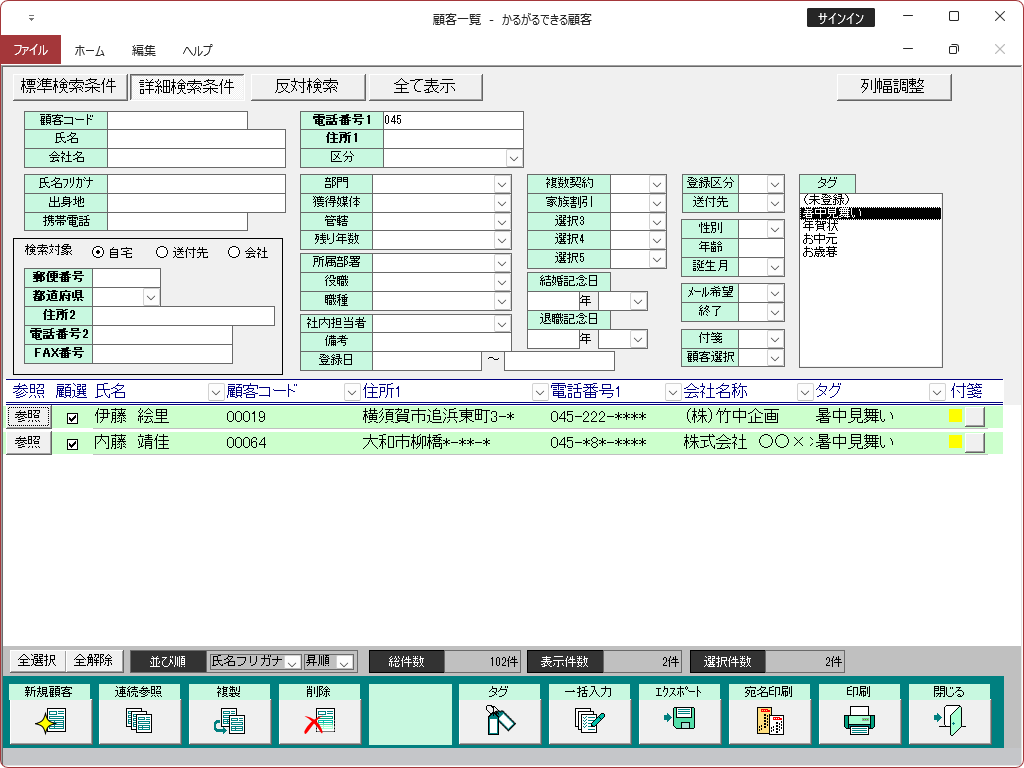
Task: Launch the エクスポート export icon
Action: click(680, 720)
